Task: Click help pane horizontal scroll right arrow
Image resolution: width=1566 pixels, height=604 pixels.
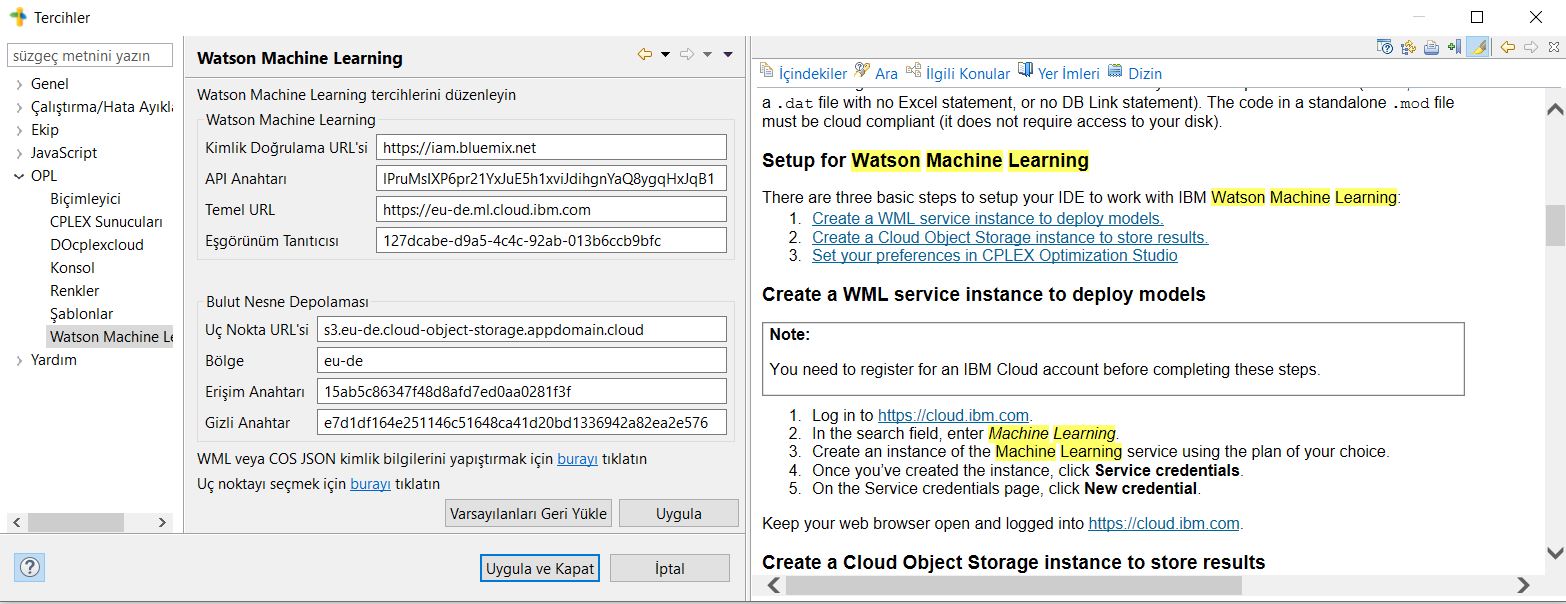Action: pyautogui.click(x=1523, y=585)
